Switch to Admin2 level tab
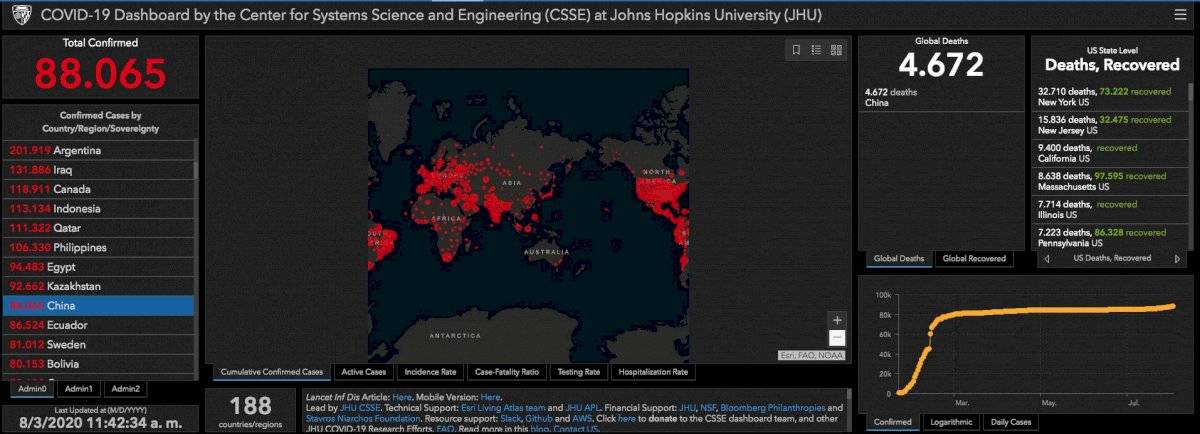 coord(125,388)
